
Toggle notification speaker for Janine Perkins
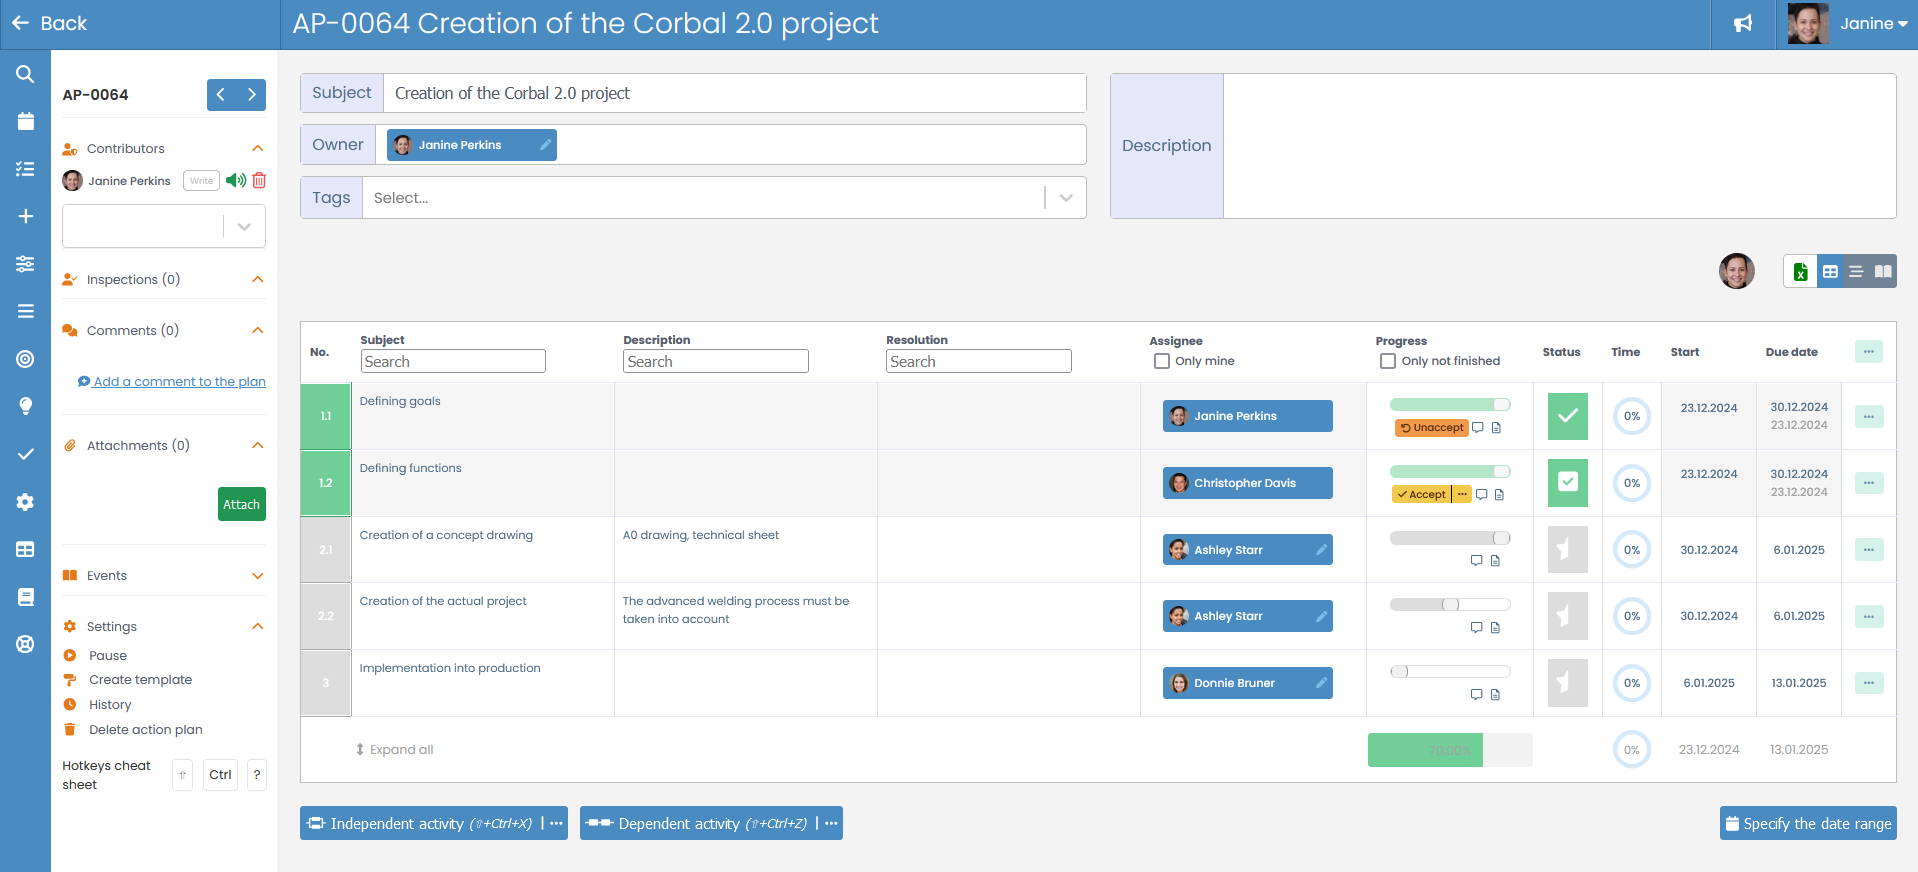236,181
